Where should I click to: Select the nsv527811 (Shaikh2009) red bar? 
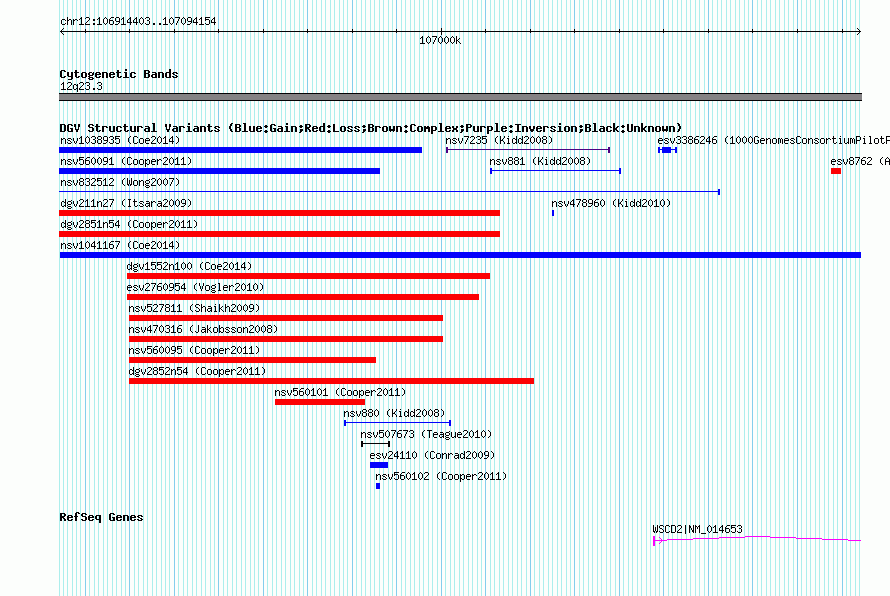pos(286,318)
